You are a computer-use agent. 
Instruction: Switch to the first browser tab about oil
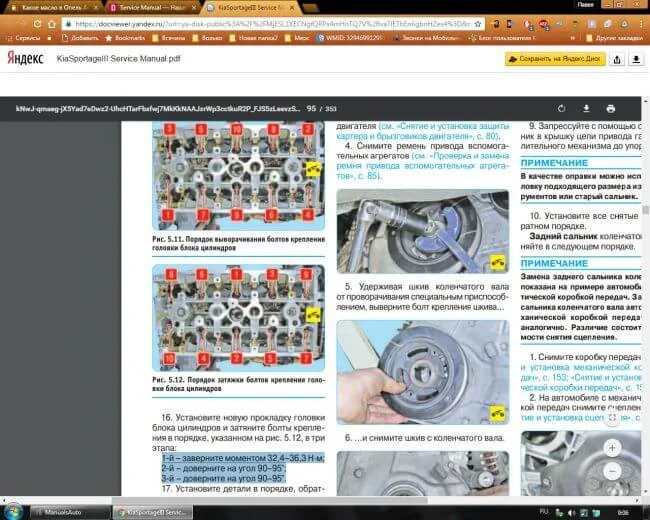[x=50, y=7]
